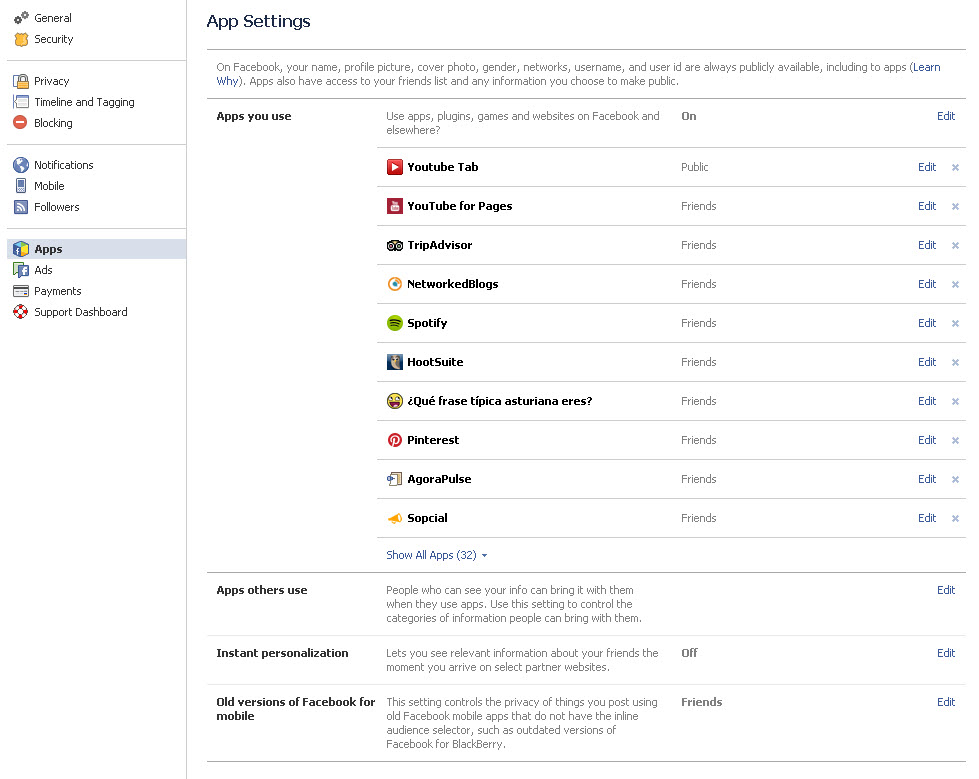Edit Youtube Tab app settings
Image resolution: width=979 pixels, height=779 pixels.
[927, 167]
